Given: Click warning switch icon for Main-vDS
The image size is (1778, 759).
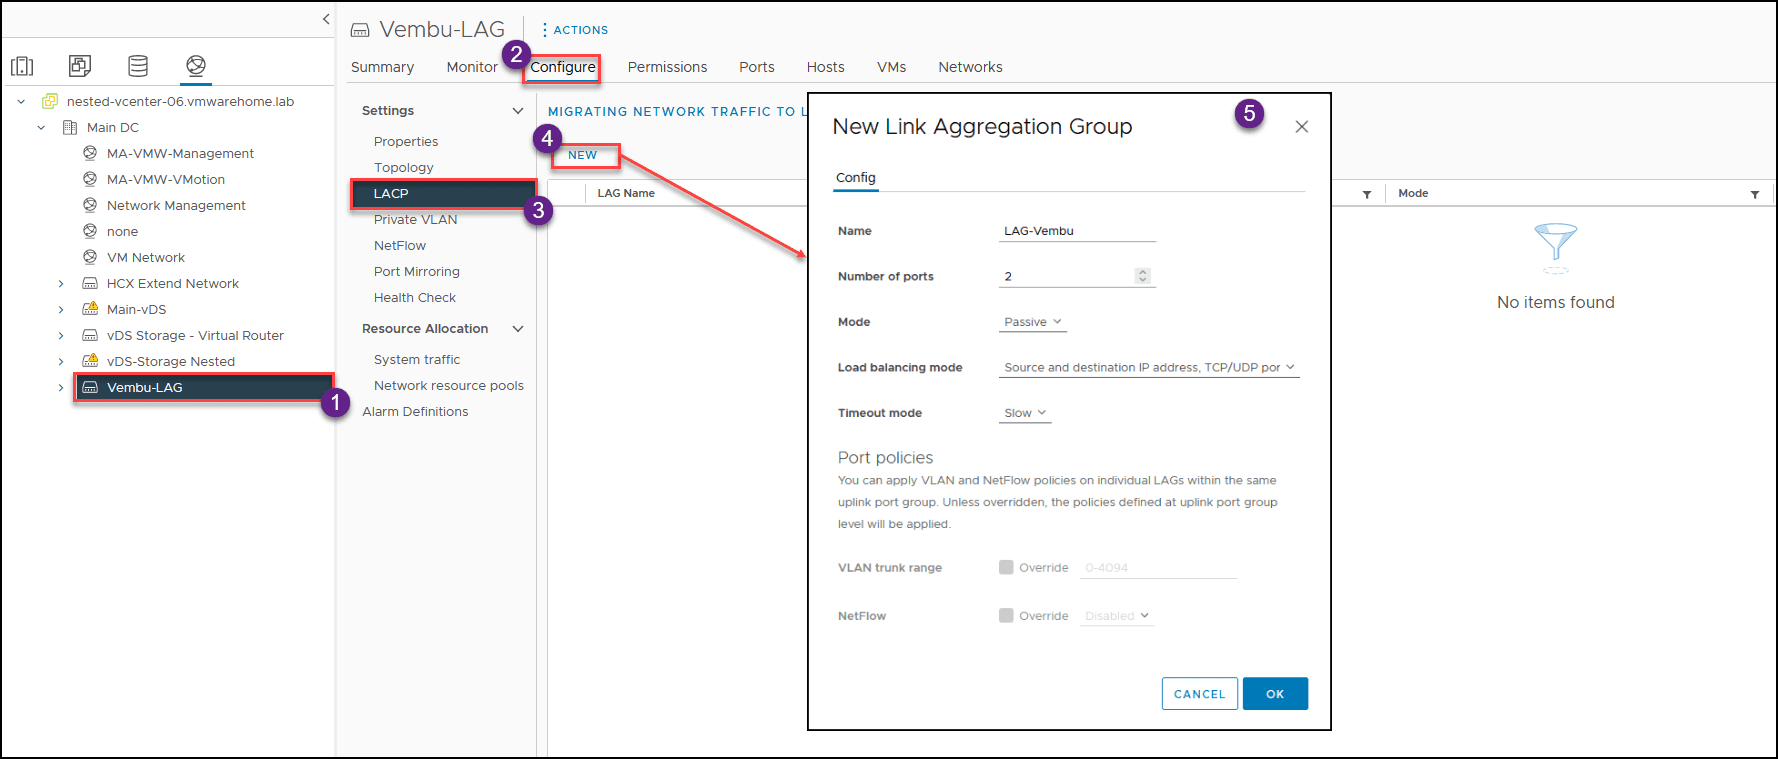Looking at the screenshot, I should pyautogui.click(x=90, y=309).
